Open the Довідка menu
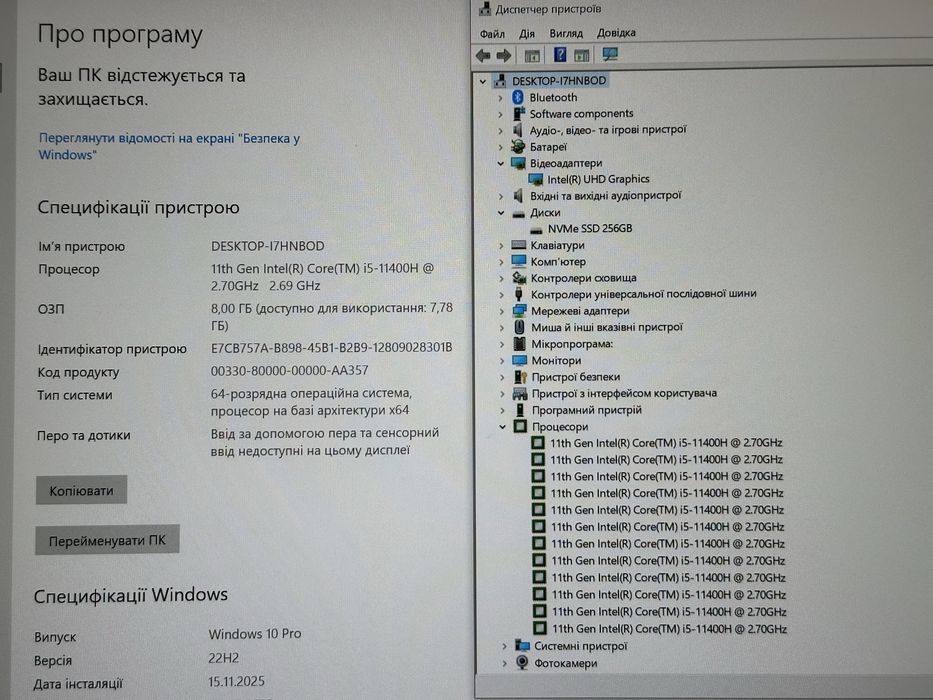This screenshot has height=700, width=933. [x=616, y=33]
